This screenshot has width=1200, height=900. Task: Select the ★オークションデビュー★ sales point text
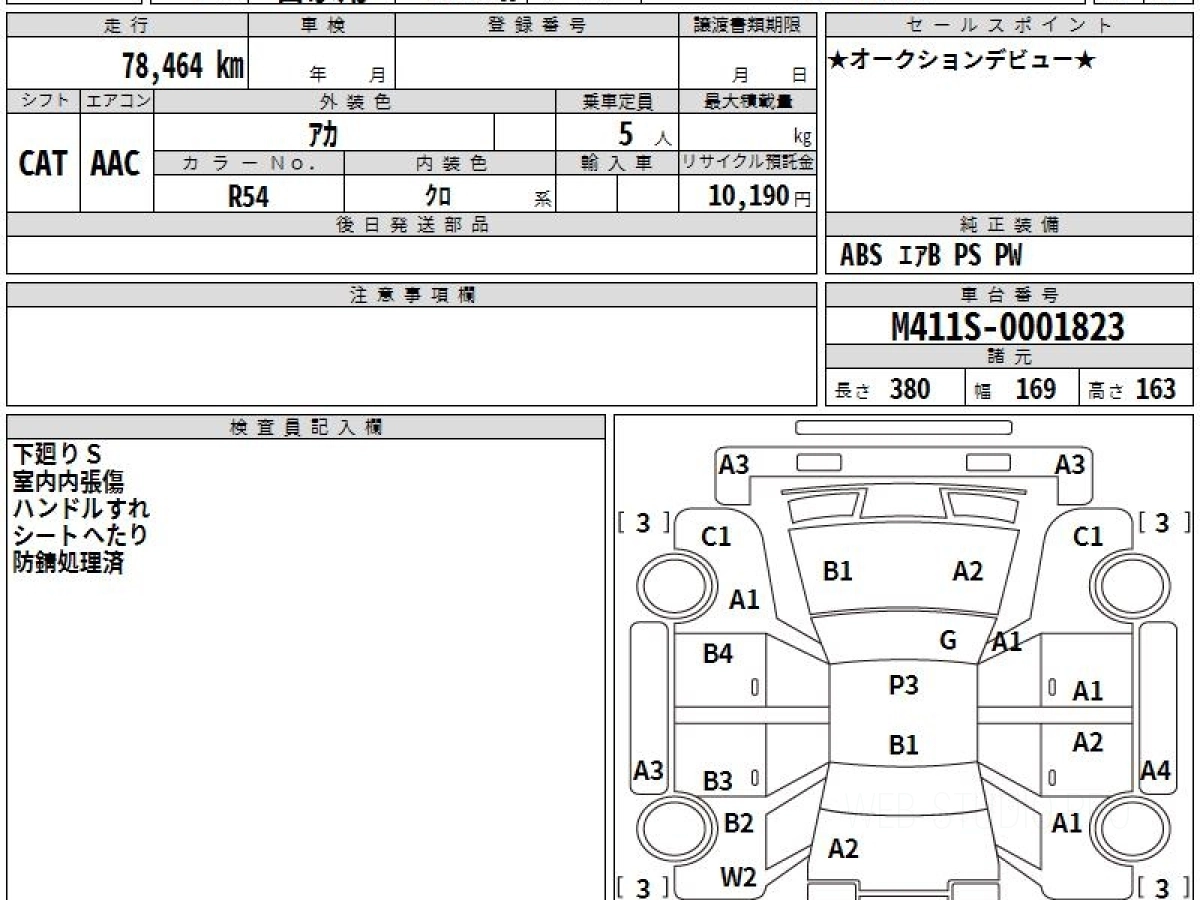click(962, 61)
